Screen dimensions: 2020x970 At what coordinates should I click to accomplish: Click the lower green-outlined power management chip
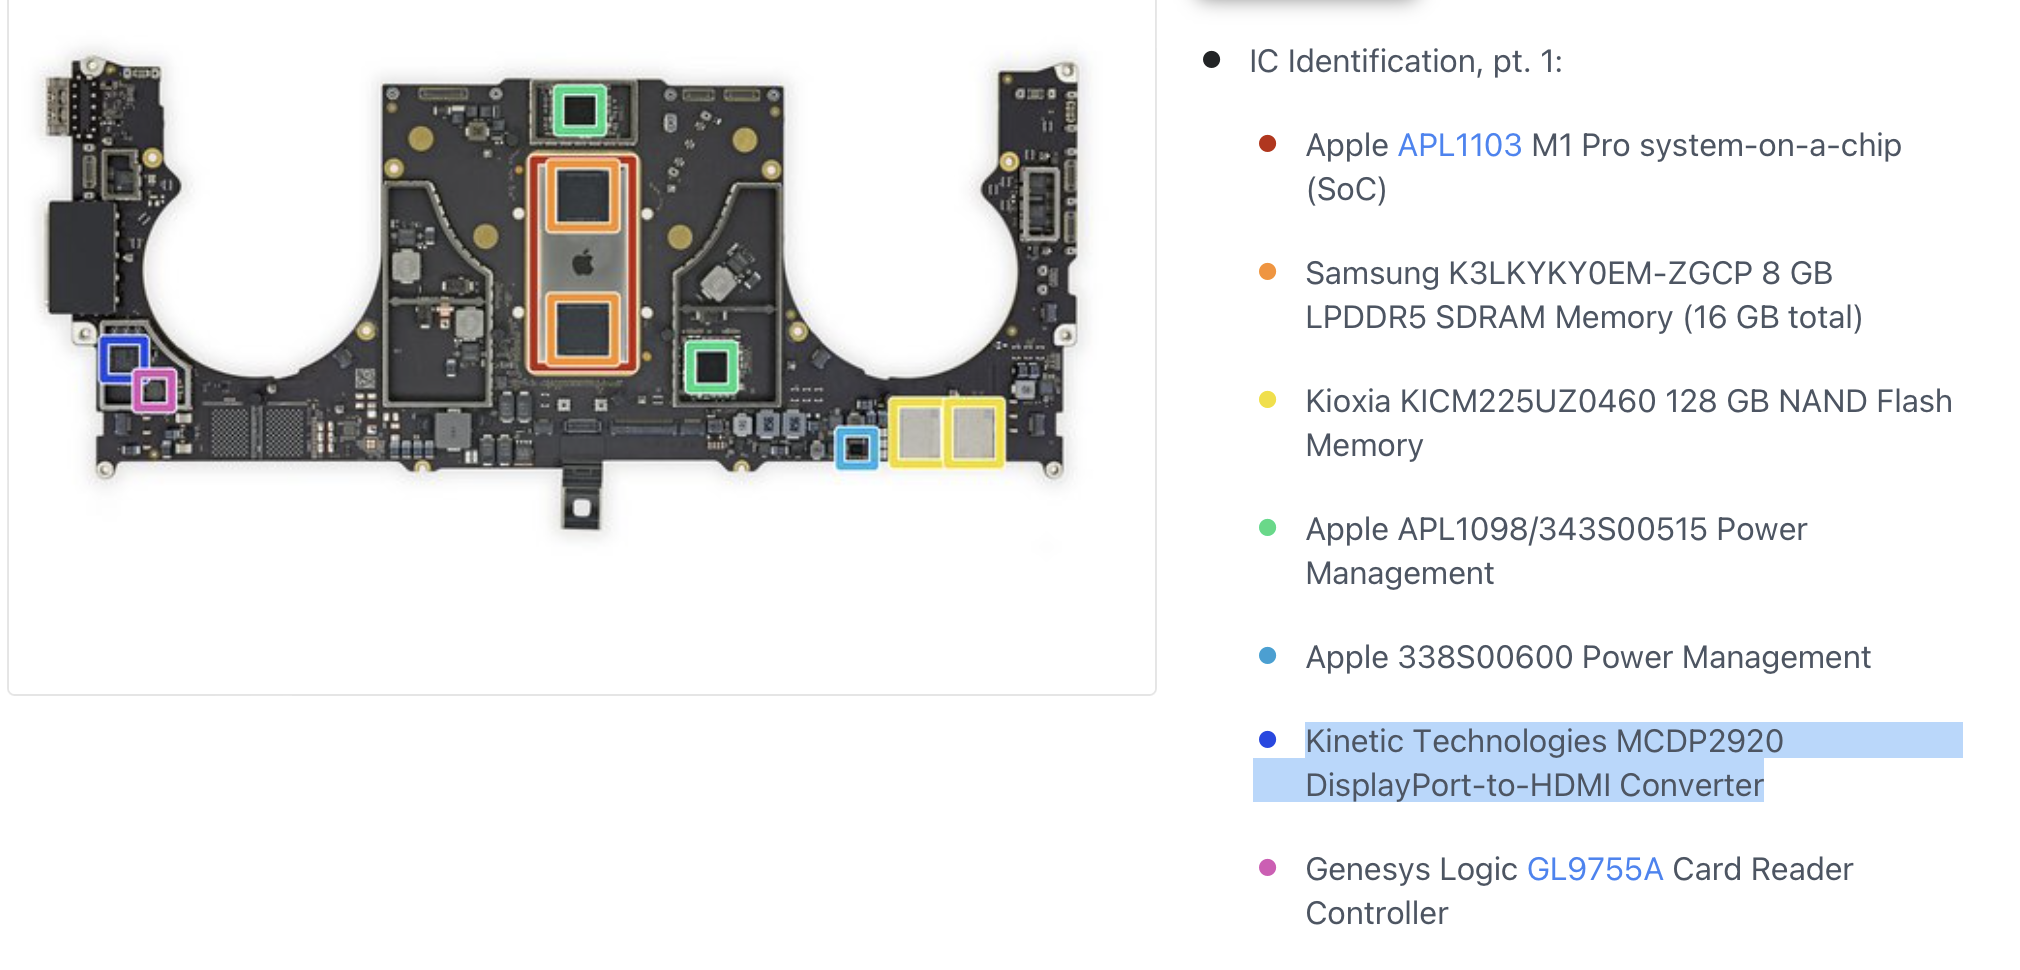point(711,367)
